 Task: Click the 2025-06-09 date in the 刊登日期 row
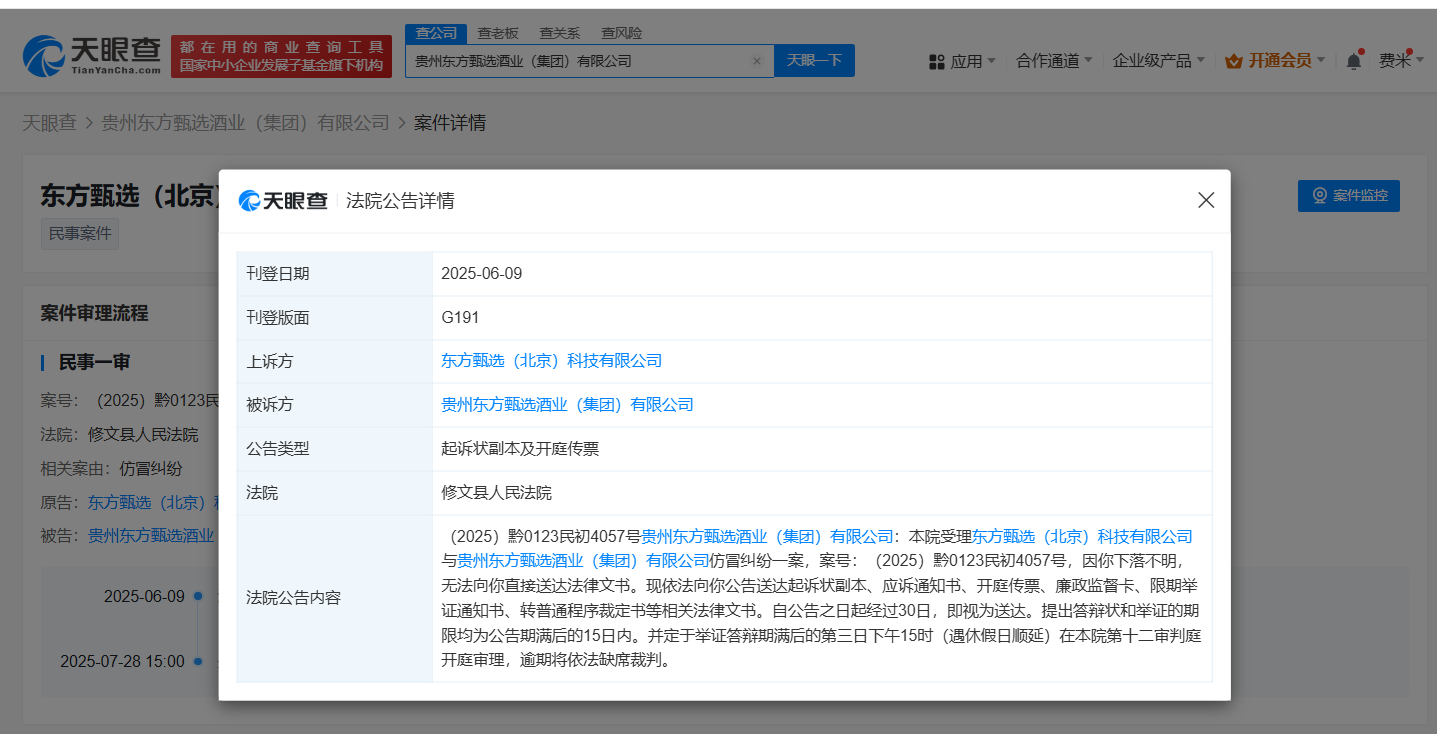(482, 273)
